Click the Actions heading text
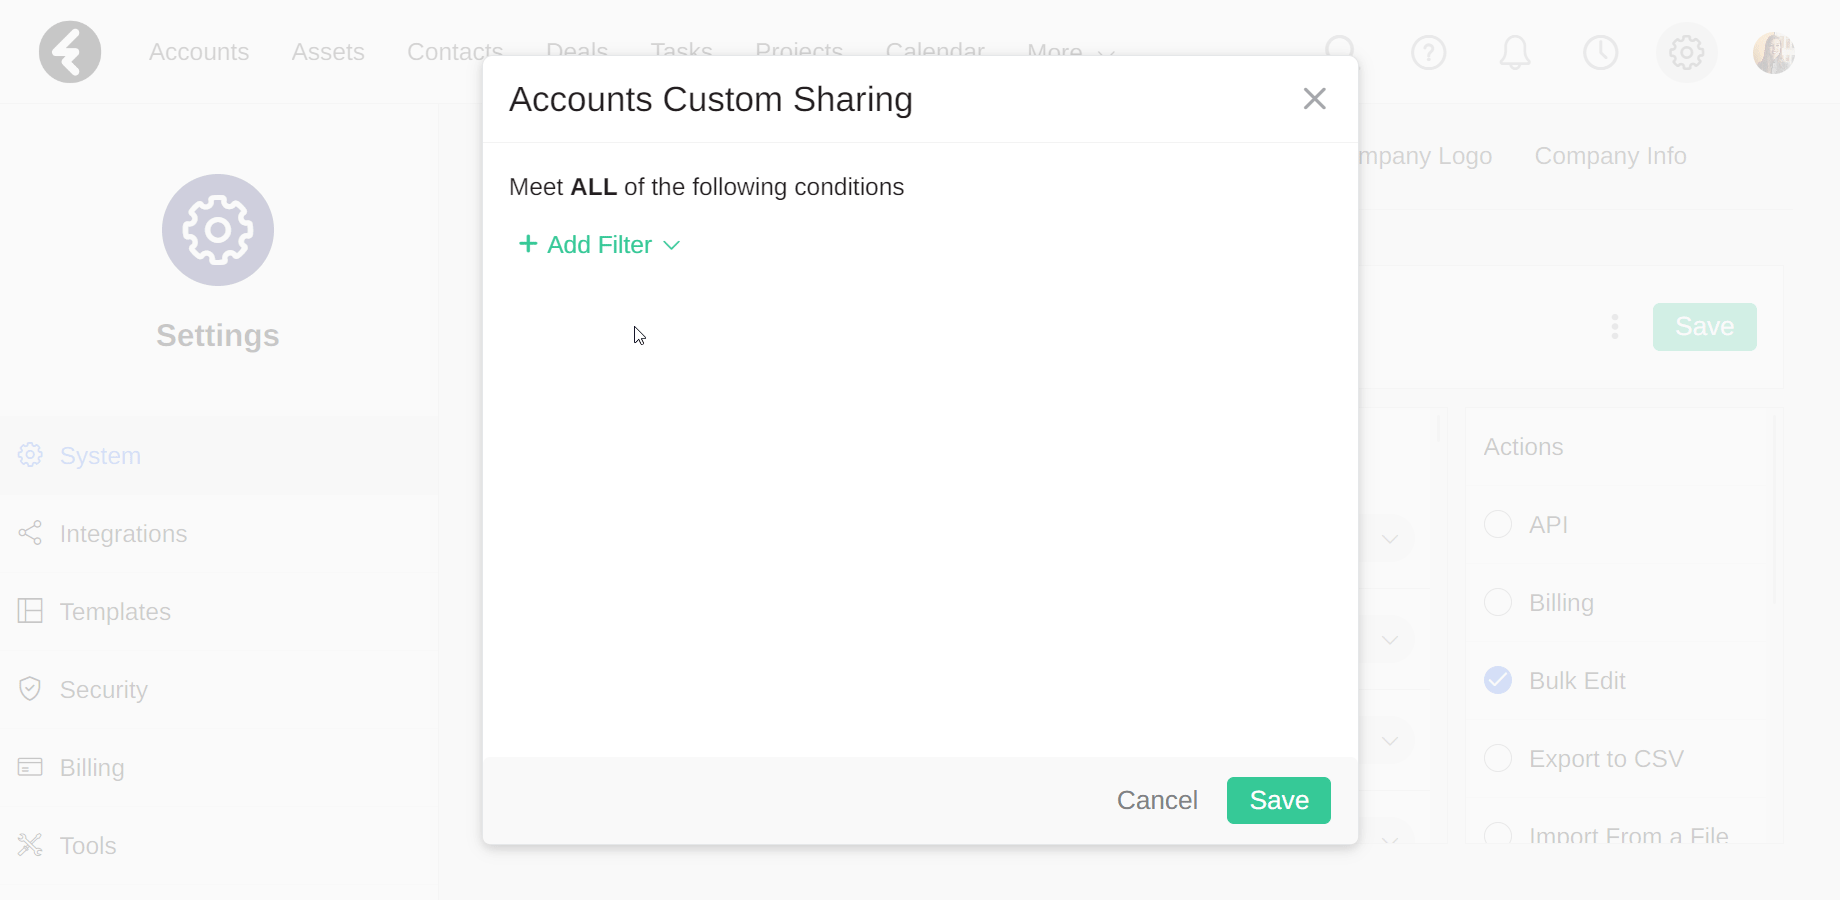The height and width of the screenshot is (900, 1840). [x=1523, y=447]
